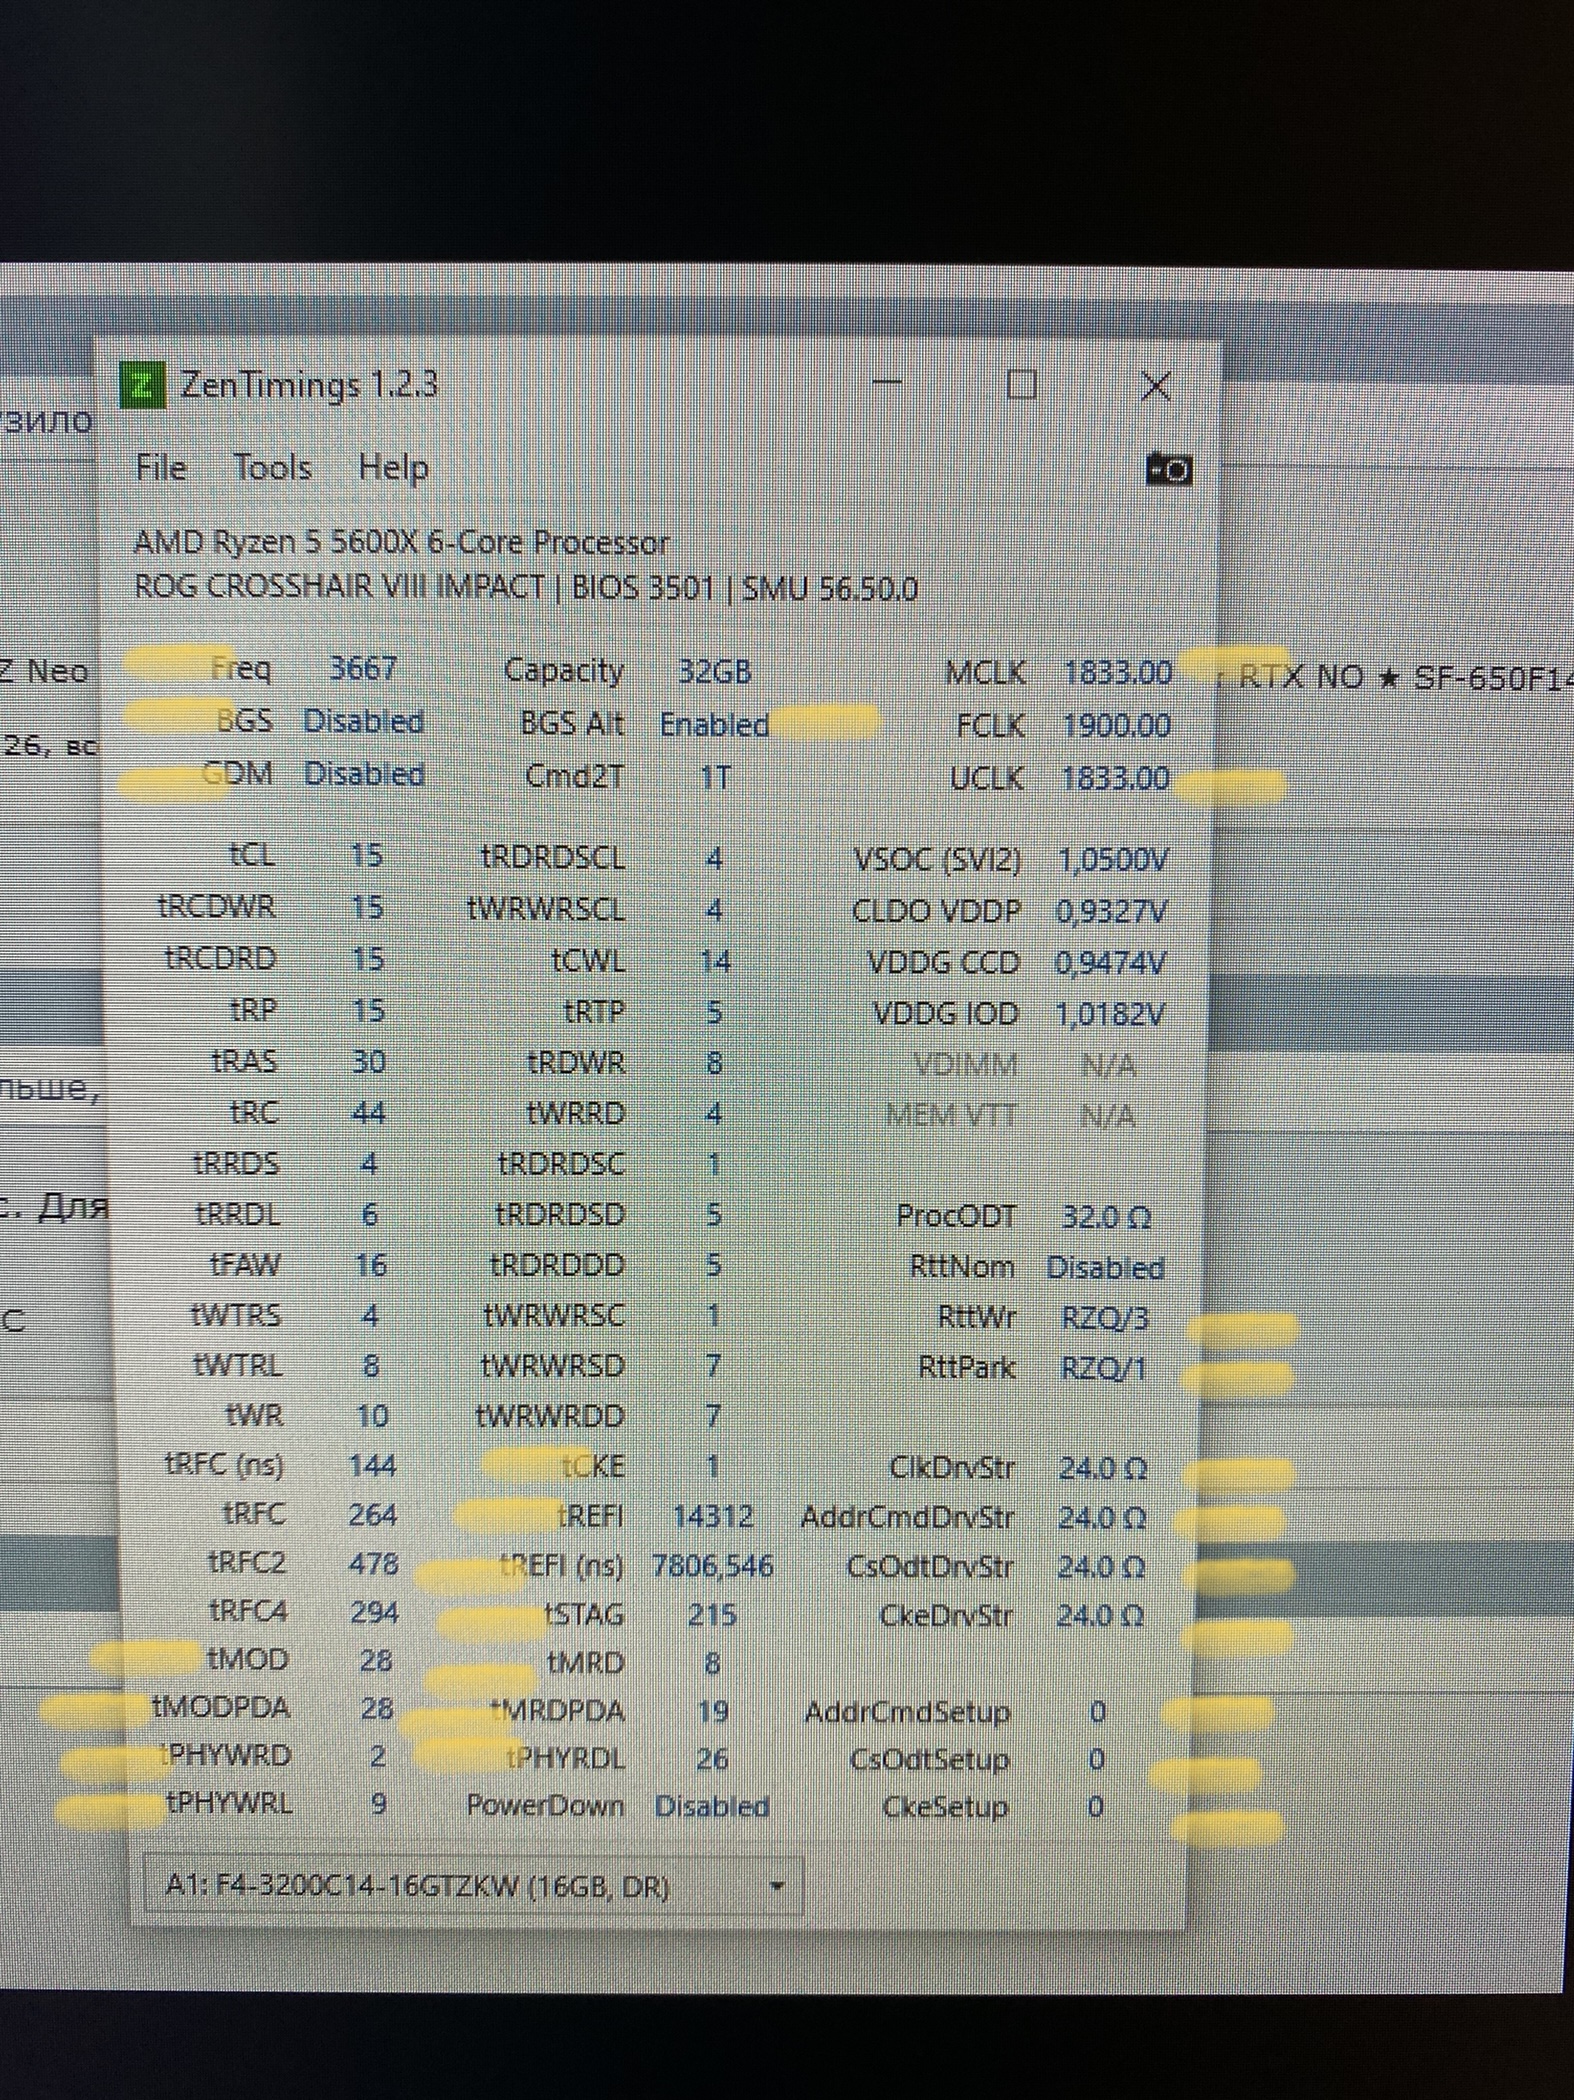Viewport: 1574px width, 2100px height.
Task: Click the MEM VTT label
Action: point(952,1115)
